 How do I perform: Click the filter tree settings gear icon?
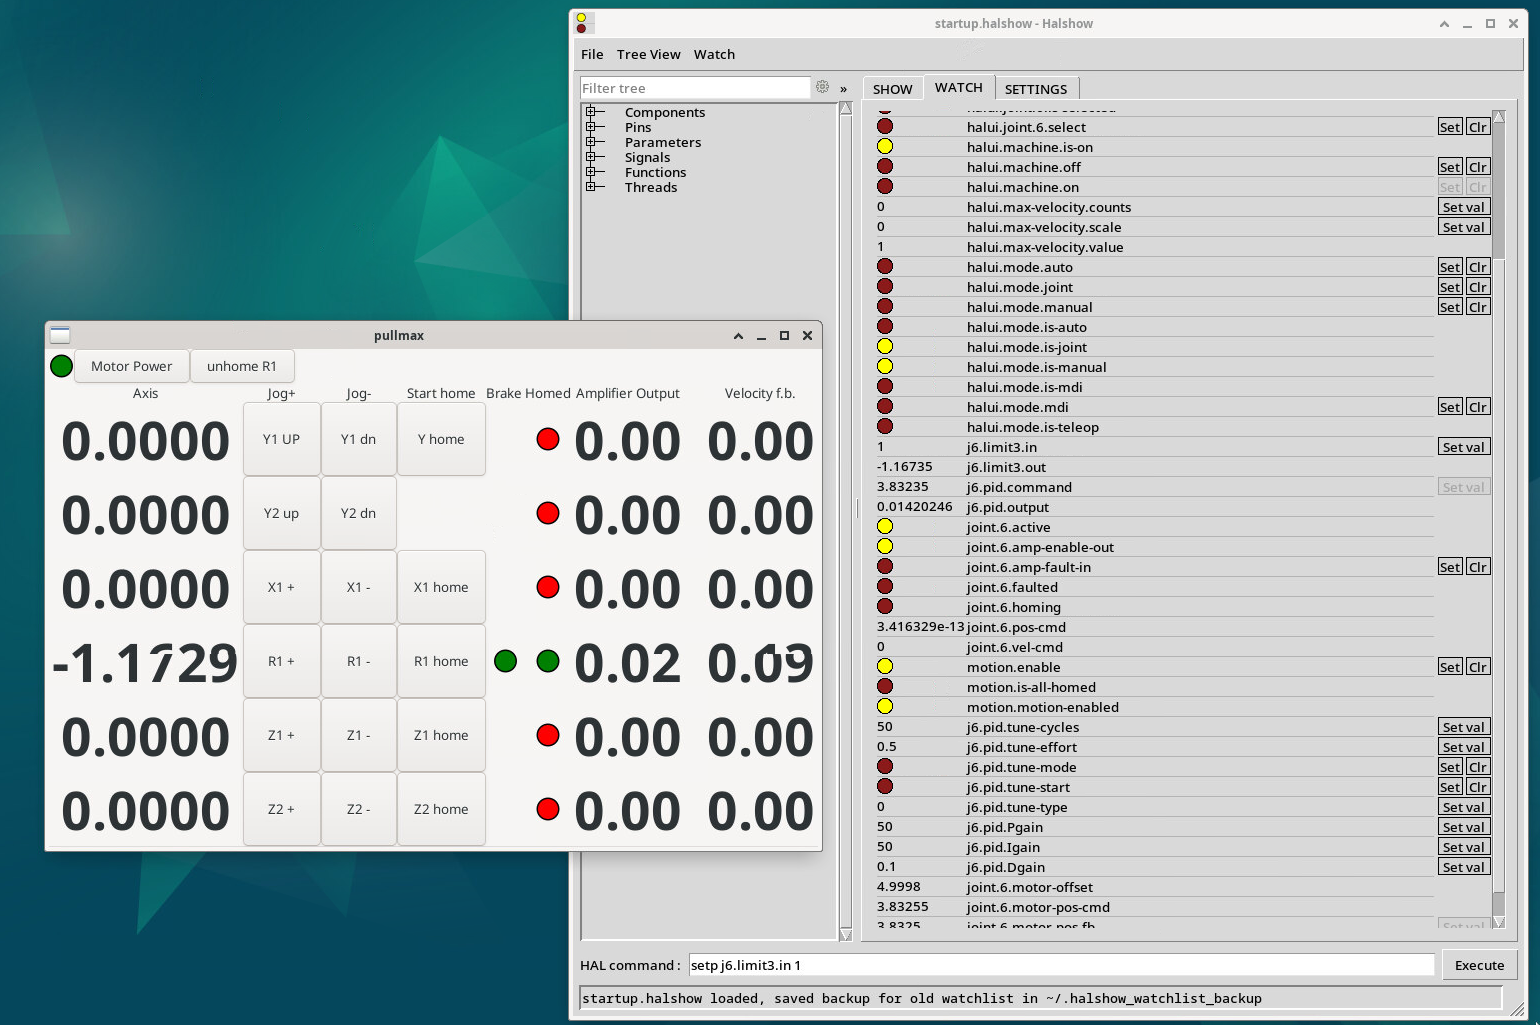(822, 88)
